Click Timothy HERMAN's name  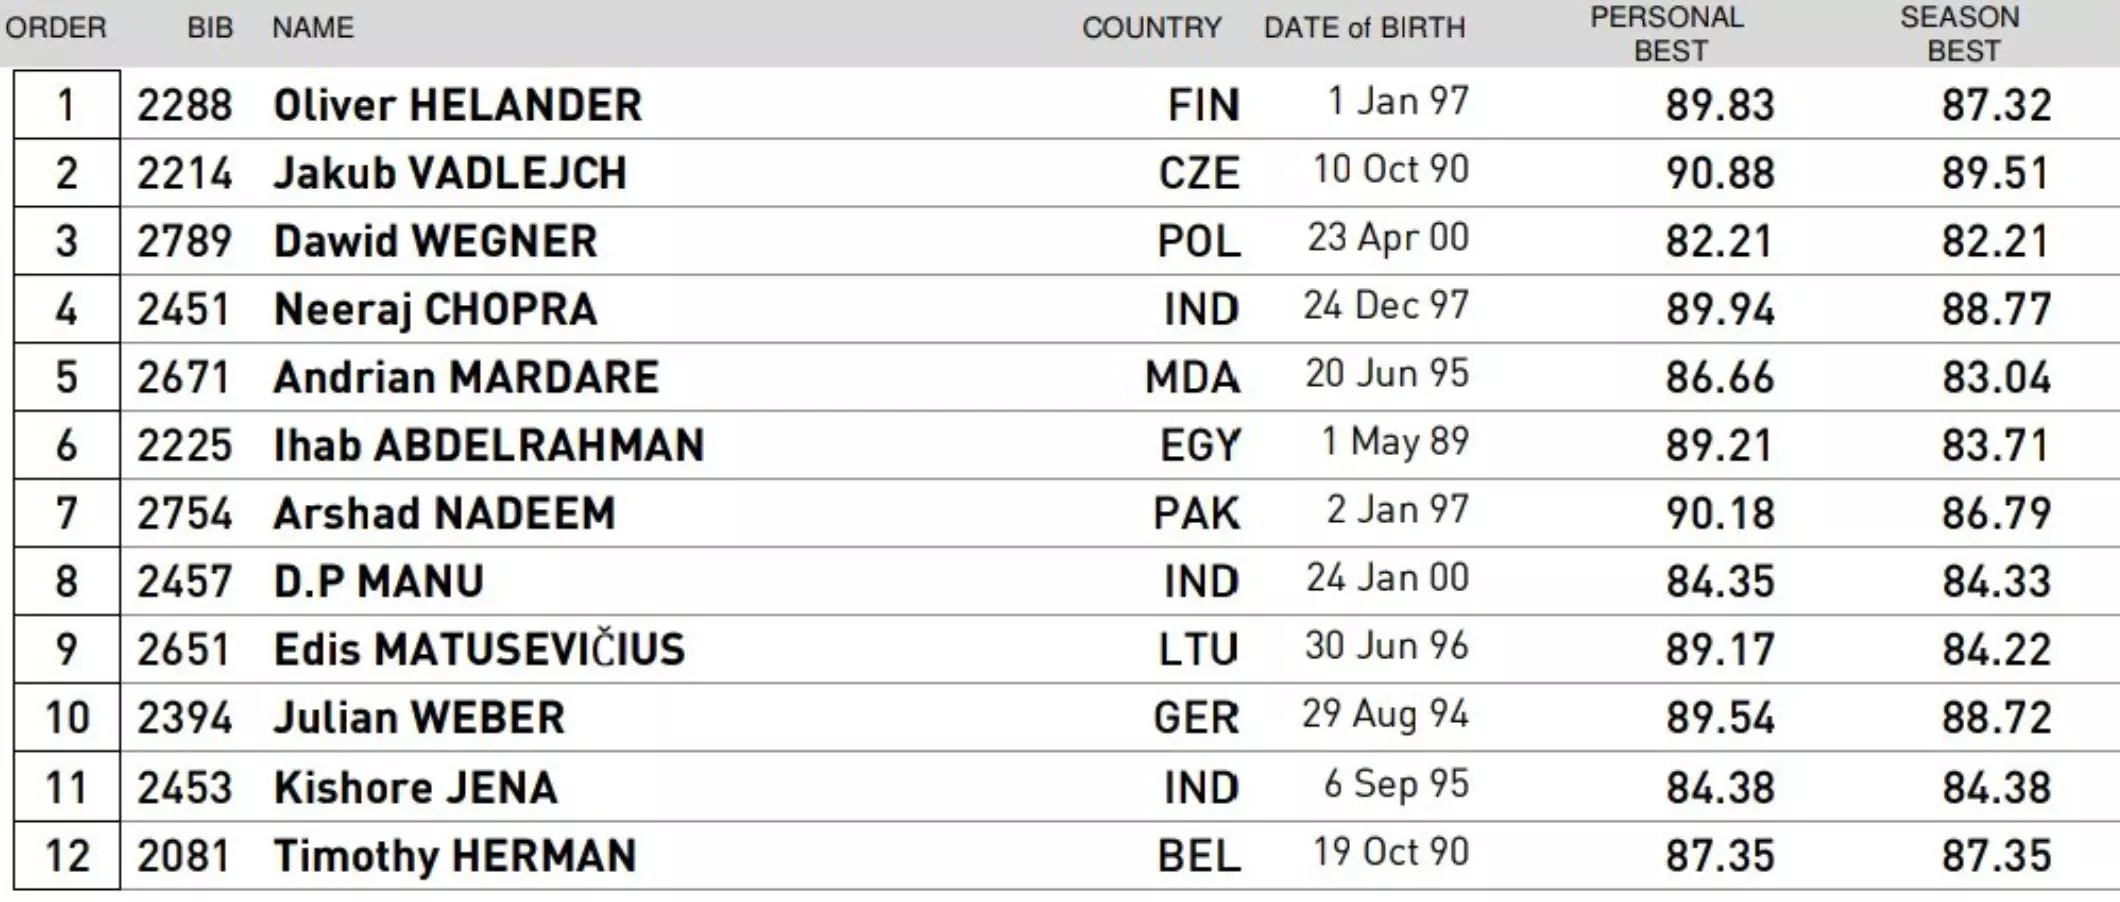455,855
